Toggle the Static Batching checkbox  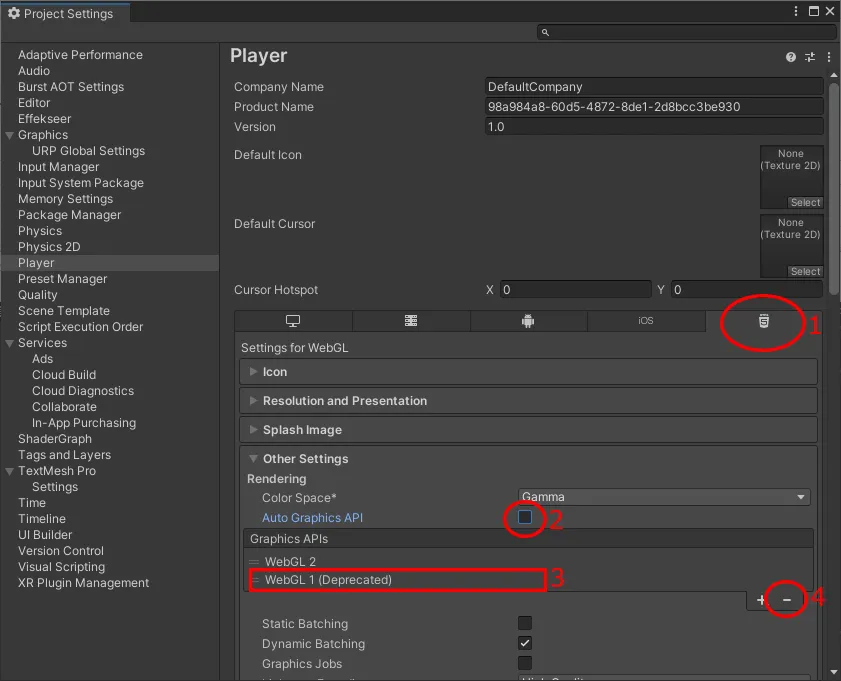tap(525, 624)
